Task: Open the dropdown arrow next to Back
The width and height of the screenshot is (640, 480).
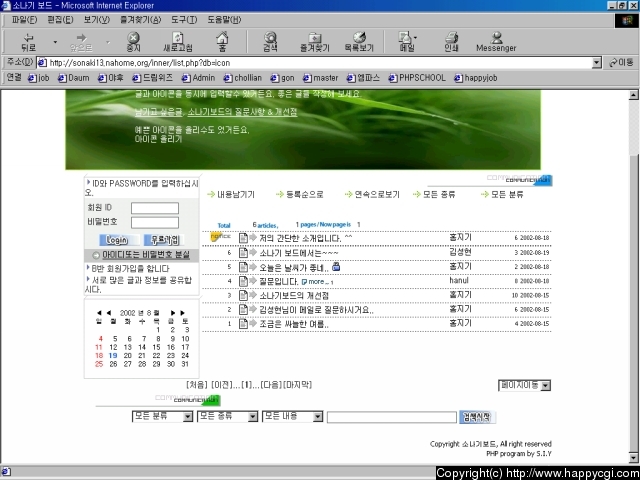Action: coord(55,42)
